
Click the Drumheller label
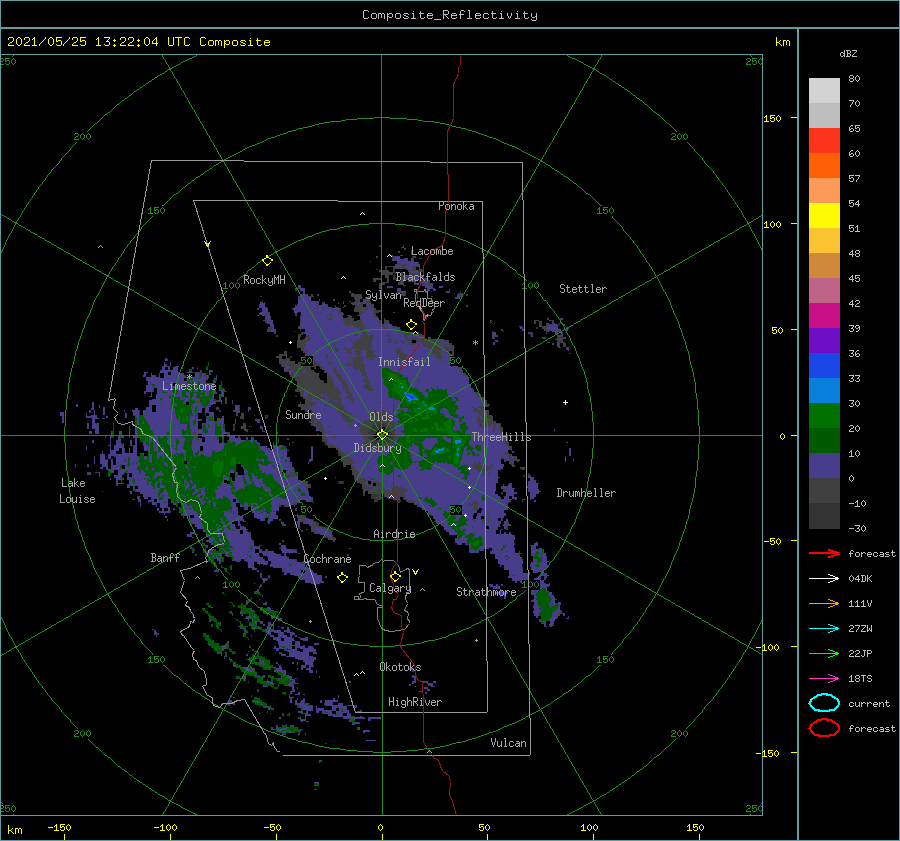[585, 493]
